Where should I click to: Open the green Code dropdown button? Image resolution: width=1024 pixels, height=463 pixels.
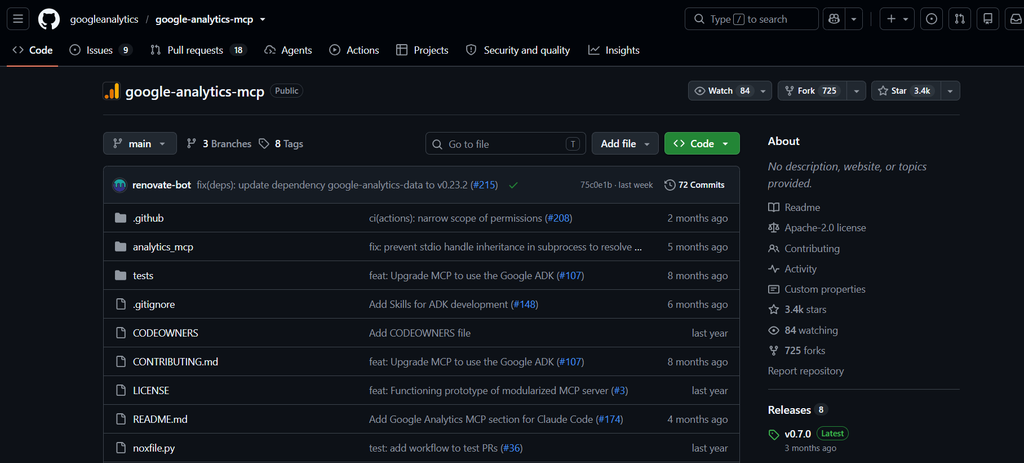click(x=702, y=144)
